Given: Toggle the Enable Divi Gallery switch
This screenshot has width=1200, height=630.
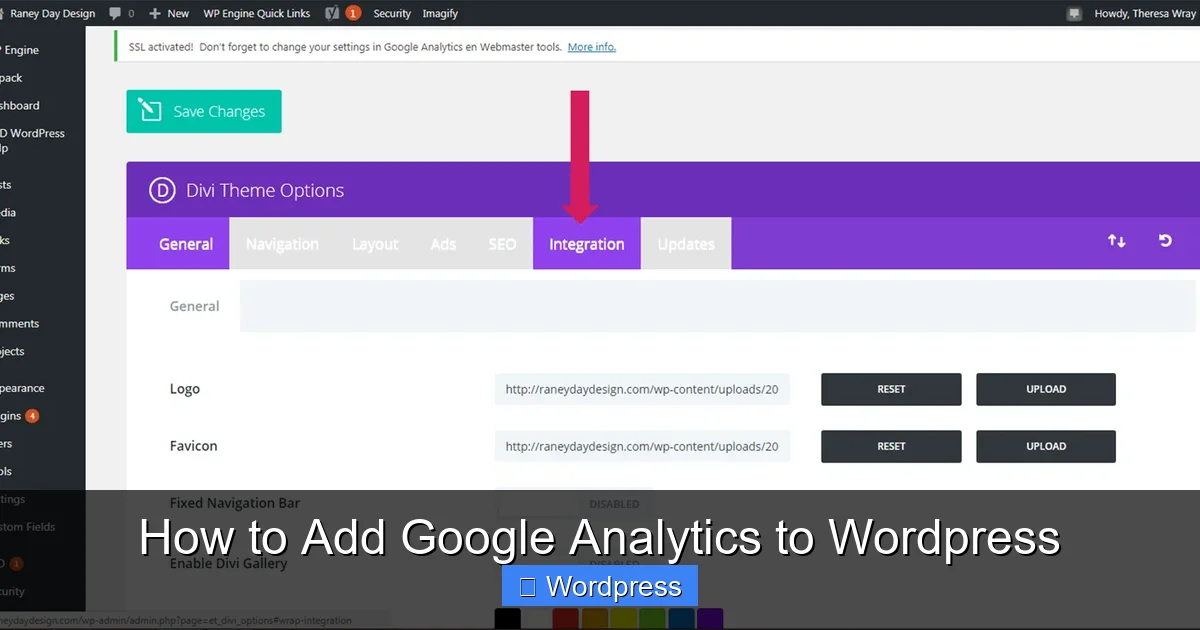Looking at the screenshot, I should pyautogui.click(x=574, y=563).
